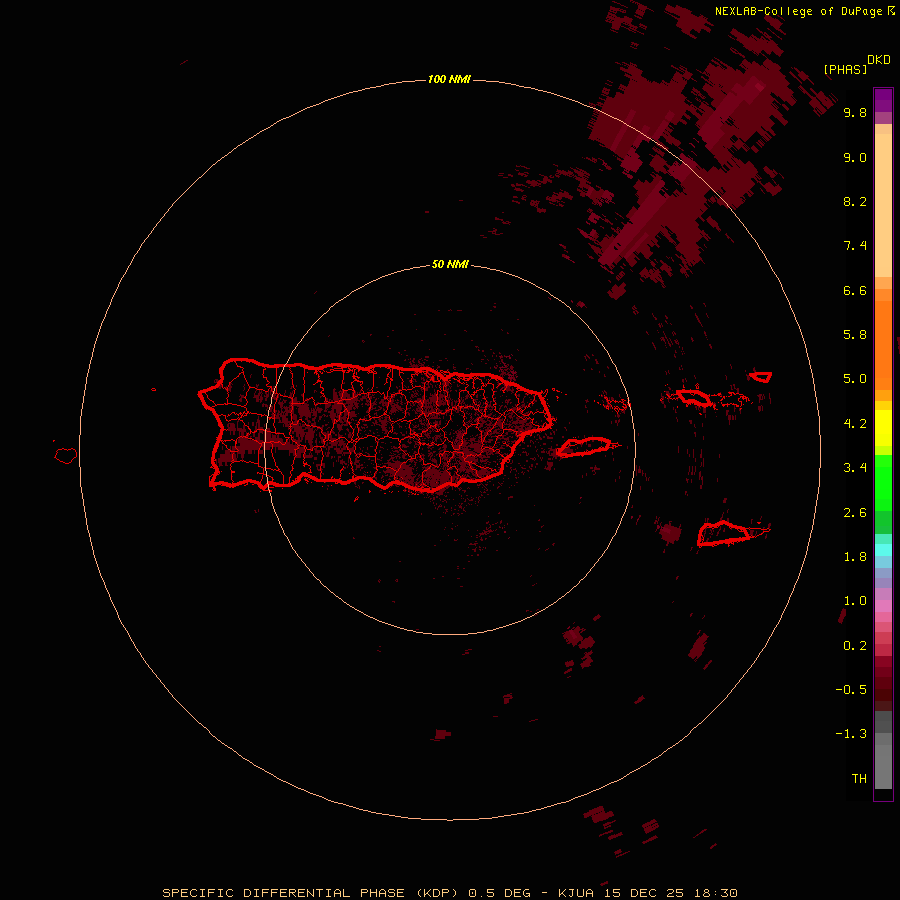This screenshot has height=900, width=900.
Task: Pick the peach band beside 8.2
Action: [x=883, y=205]
